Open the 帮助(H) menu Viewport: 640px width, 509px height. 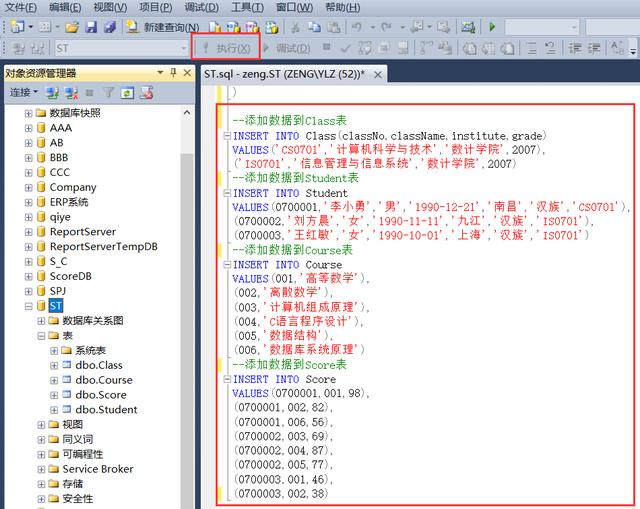pos(342,7)
